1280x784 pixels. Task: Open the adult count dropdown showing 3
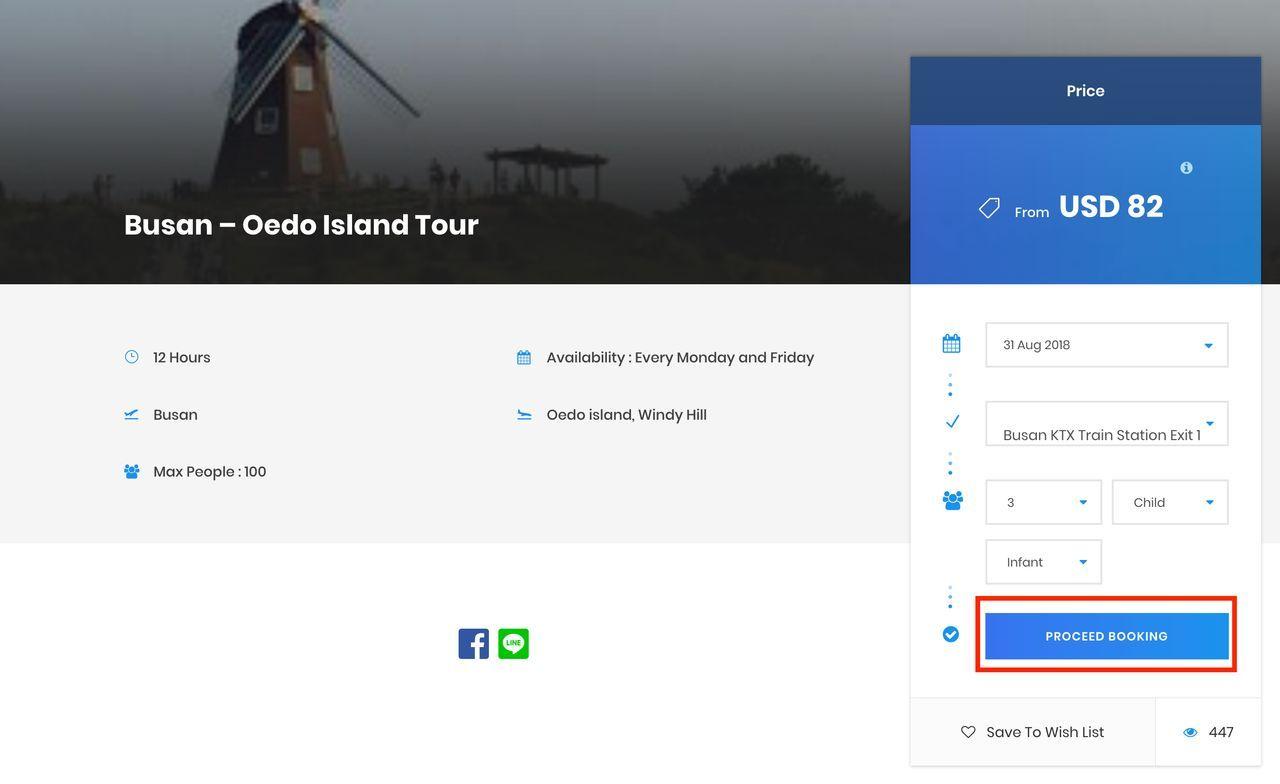click(1043, 502)
